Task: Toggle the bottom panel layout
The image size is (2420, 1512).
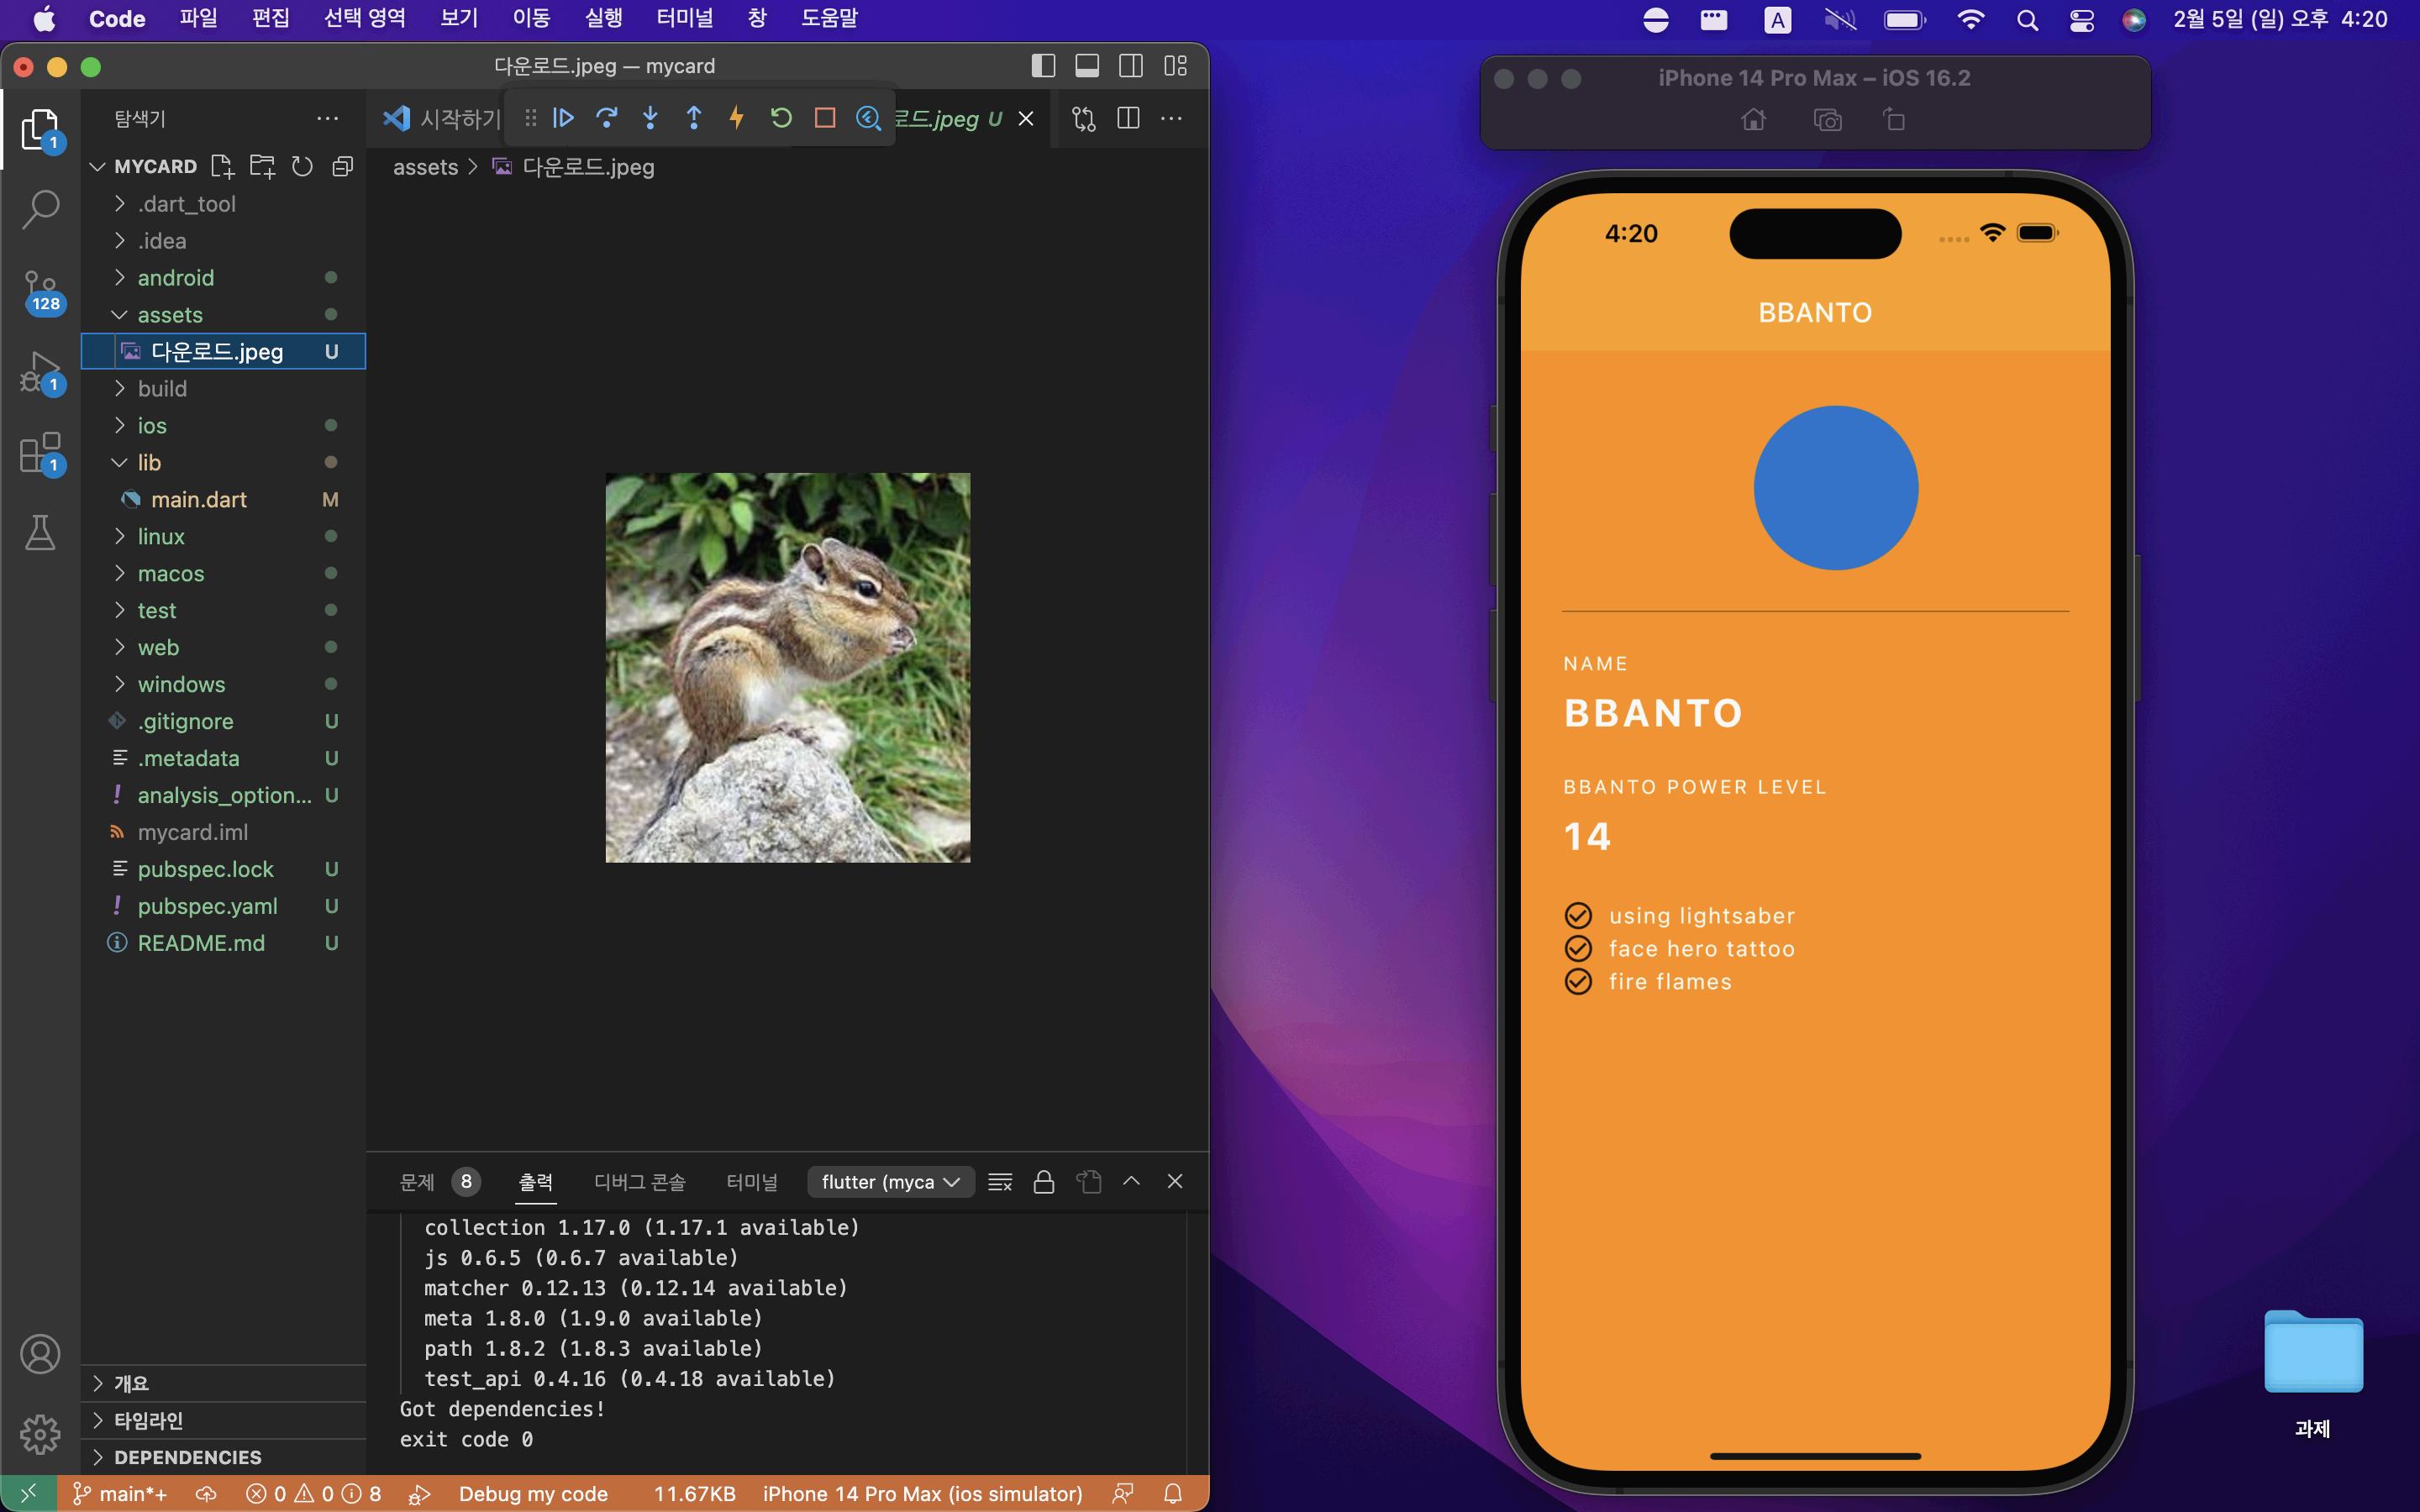Action: (x=1087, y=66)
